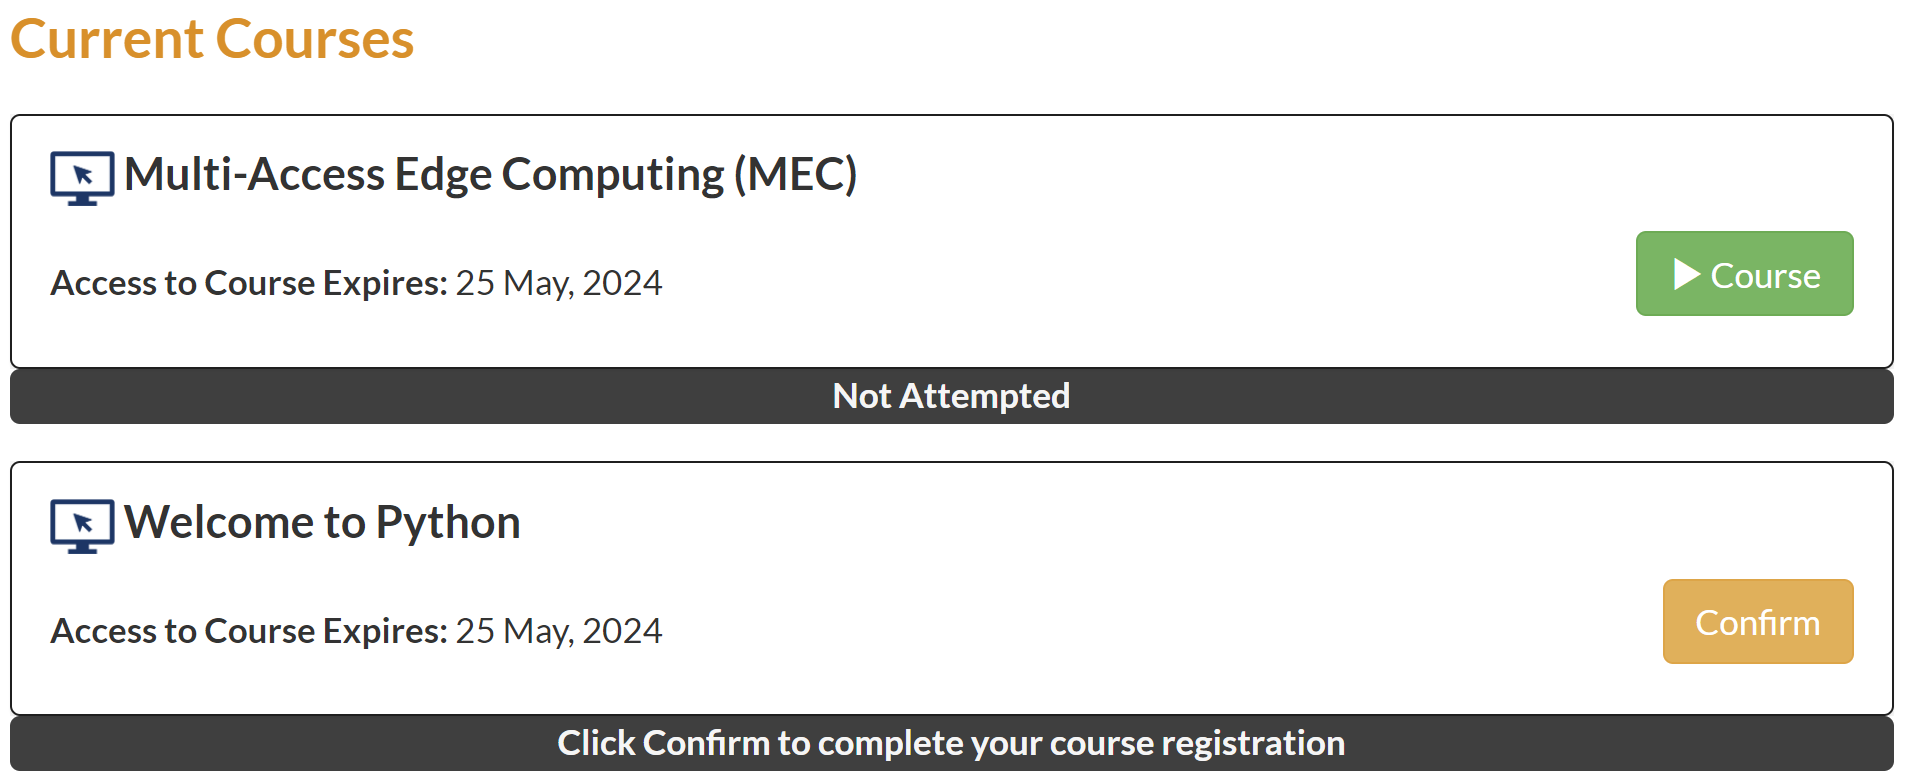This screenshot has width=1906, height=776.
Task: Select the expiry date in the MEC card
Action: click(559, 283)
